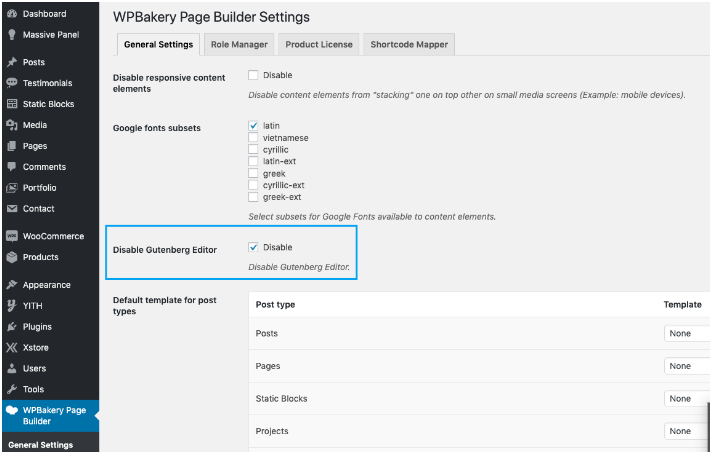The image size is (710, 452).
Task: Click the Pages row in post types table
Action: coord(479,366)
